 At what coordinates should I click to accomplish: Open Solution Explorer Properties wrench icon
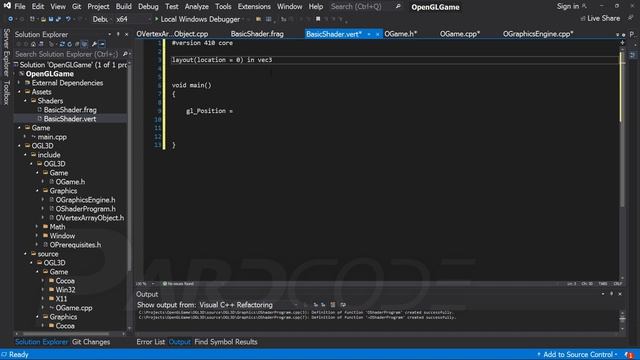coord(94,44)
